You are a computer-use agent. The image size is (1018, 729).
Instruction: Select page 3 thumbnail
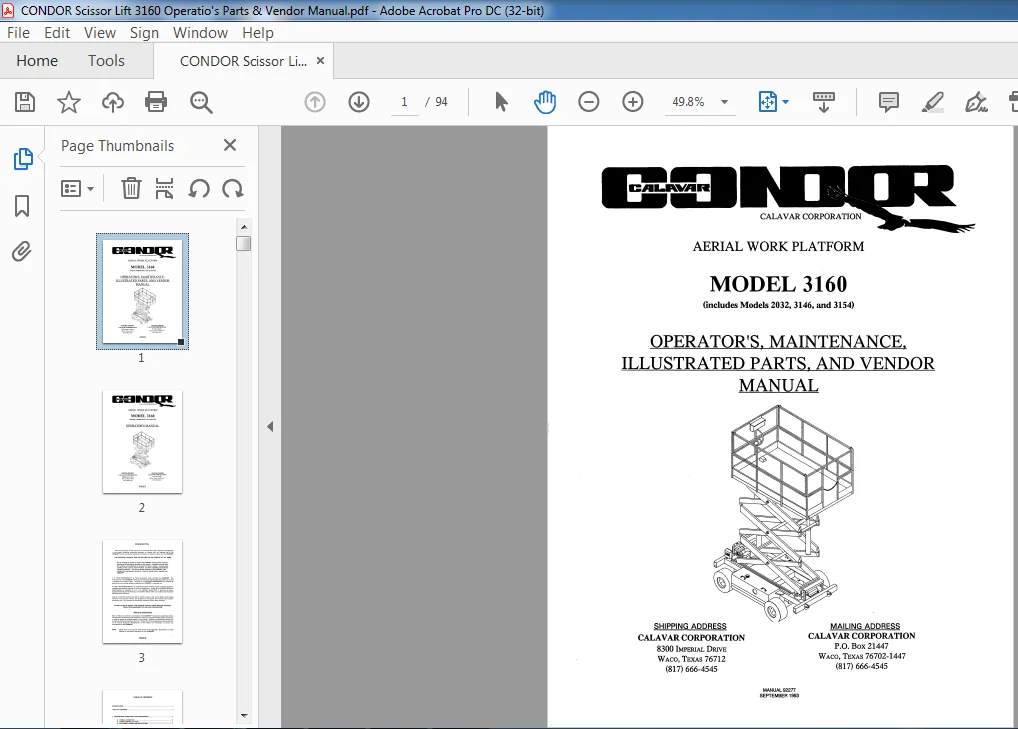tap(142, 591)
